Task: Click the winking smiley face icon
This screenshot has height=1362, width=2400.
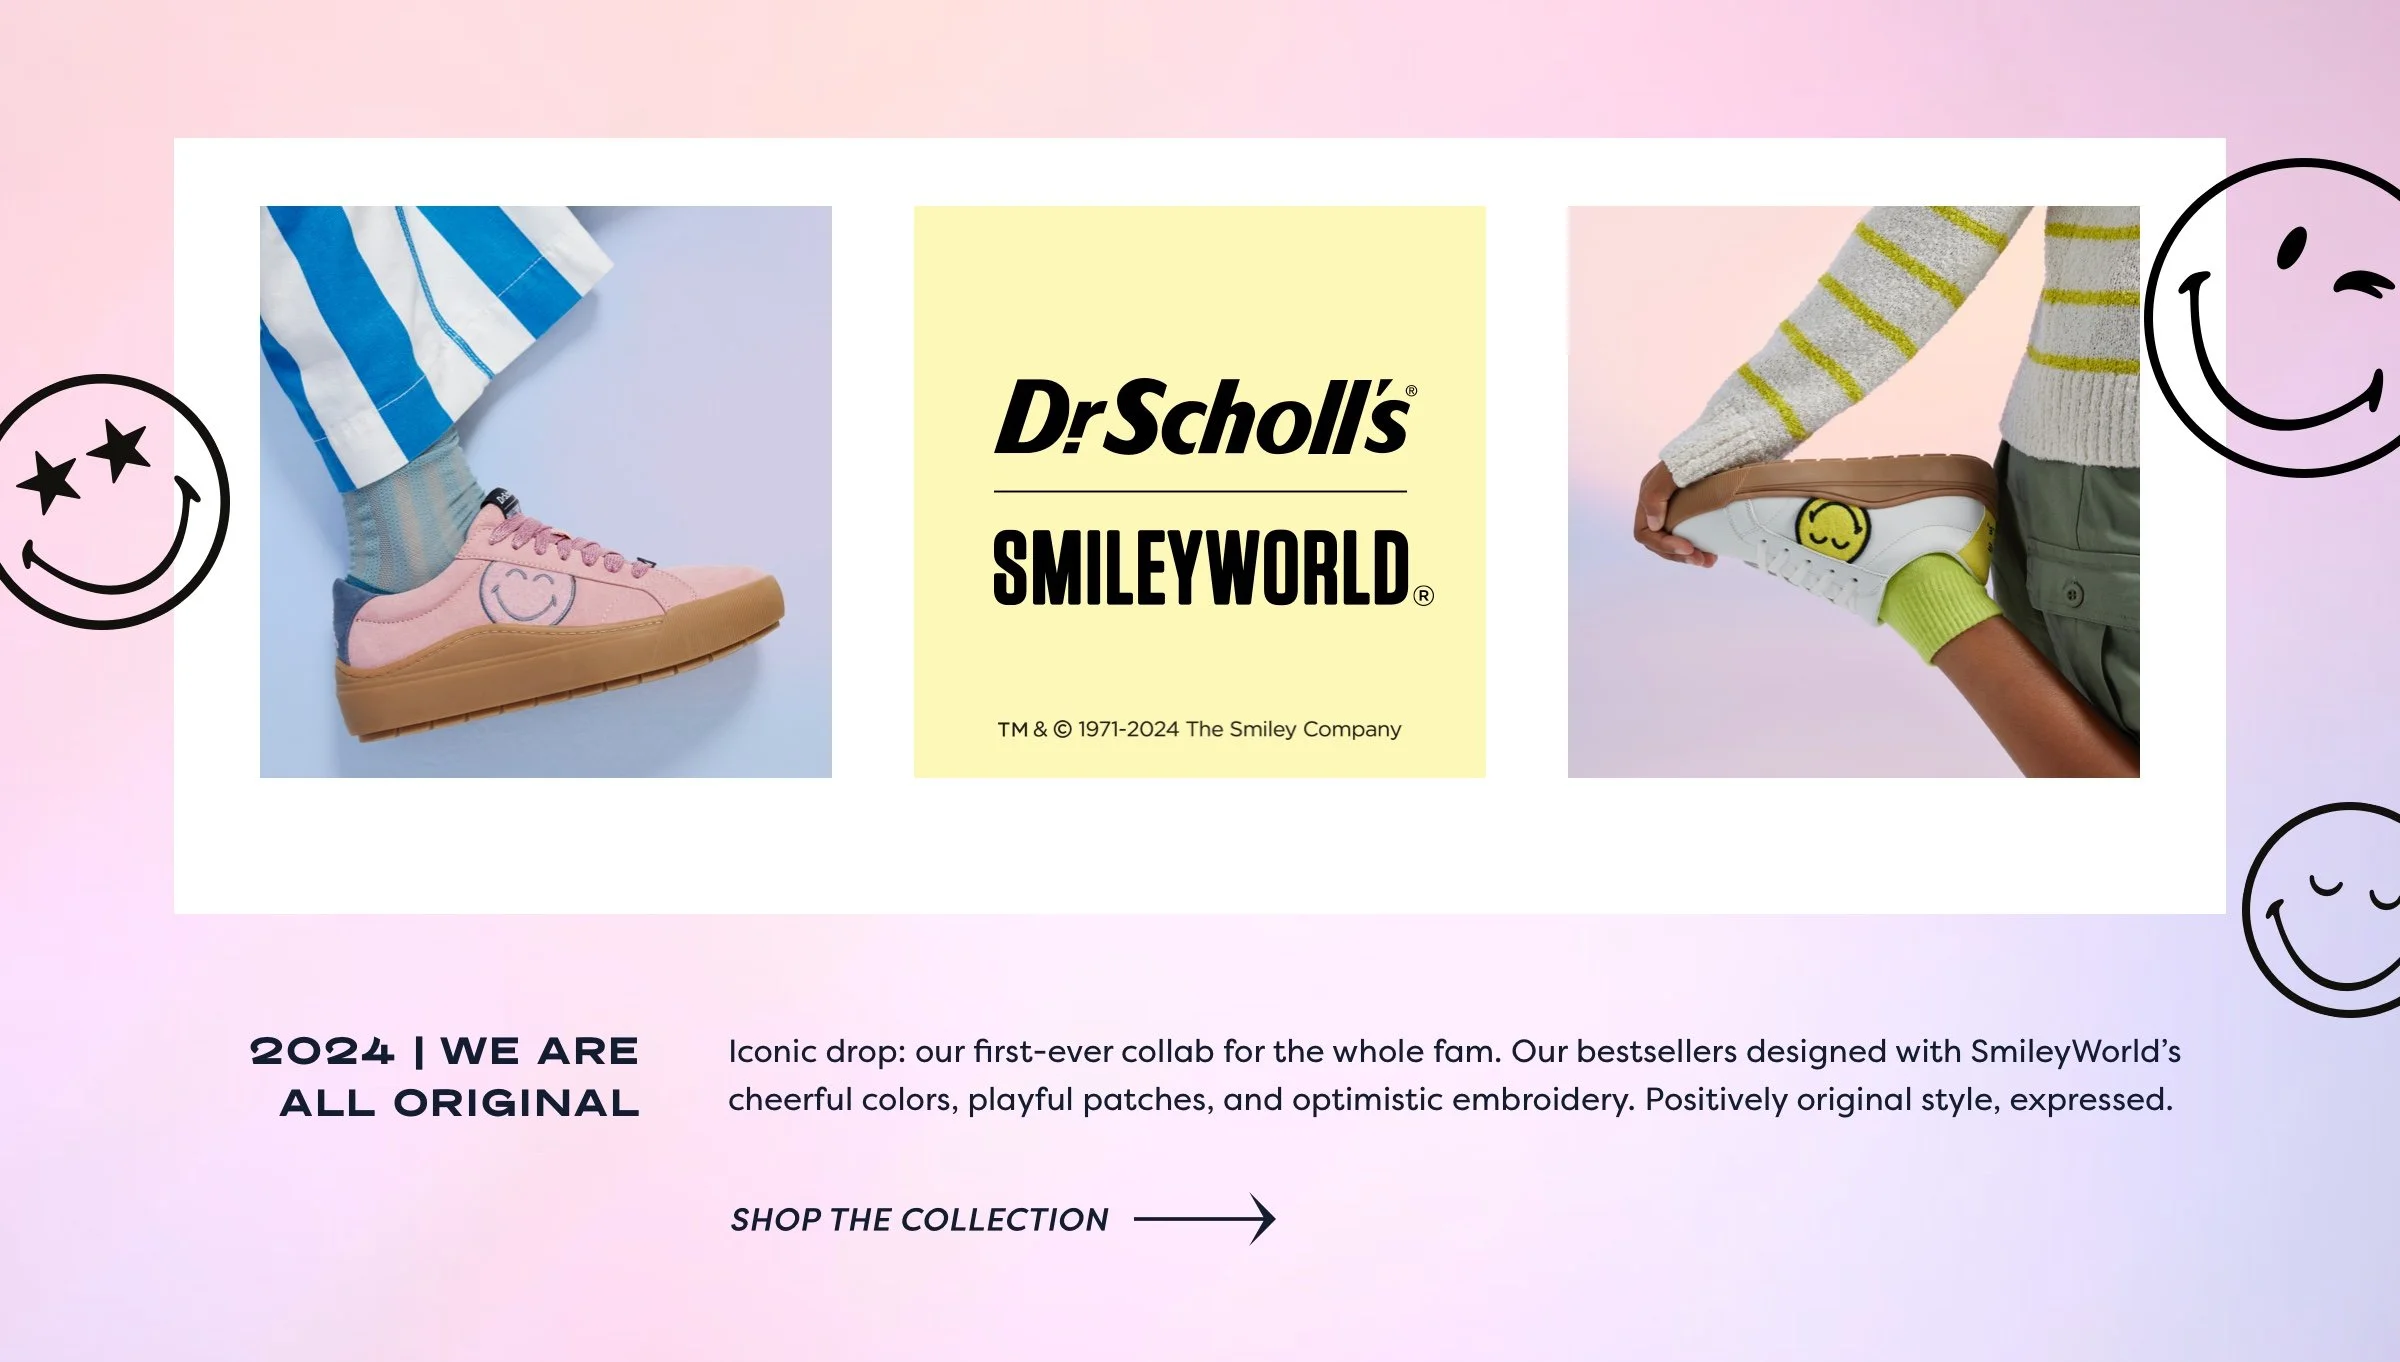Action: tap(2275, 318)
